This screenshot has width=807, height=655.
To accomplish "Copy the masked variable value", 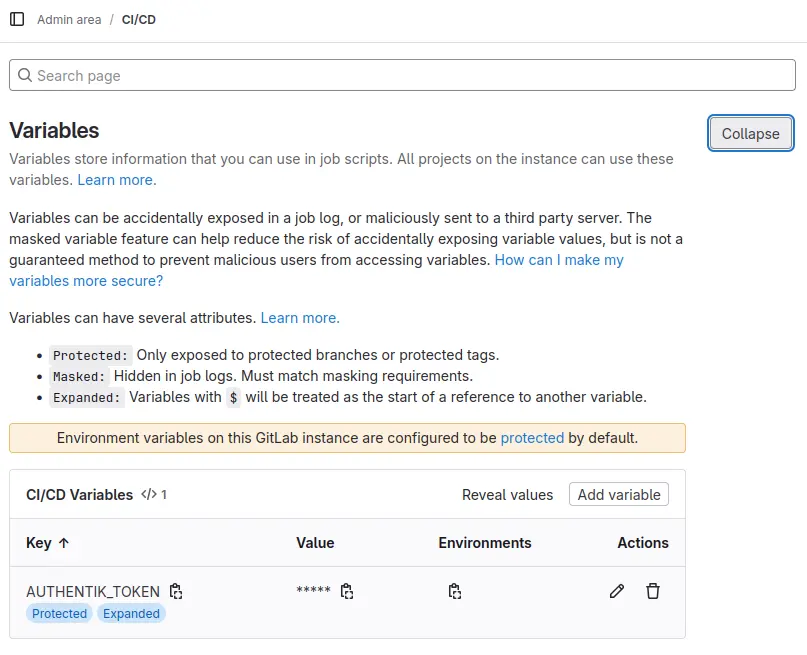I will point(347,591).
